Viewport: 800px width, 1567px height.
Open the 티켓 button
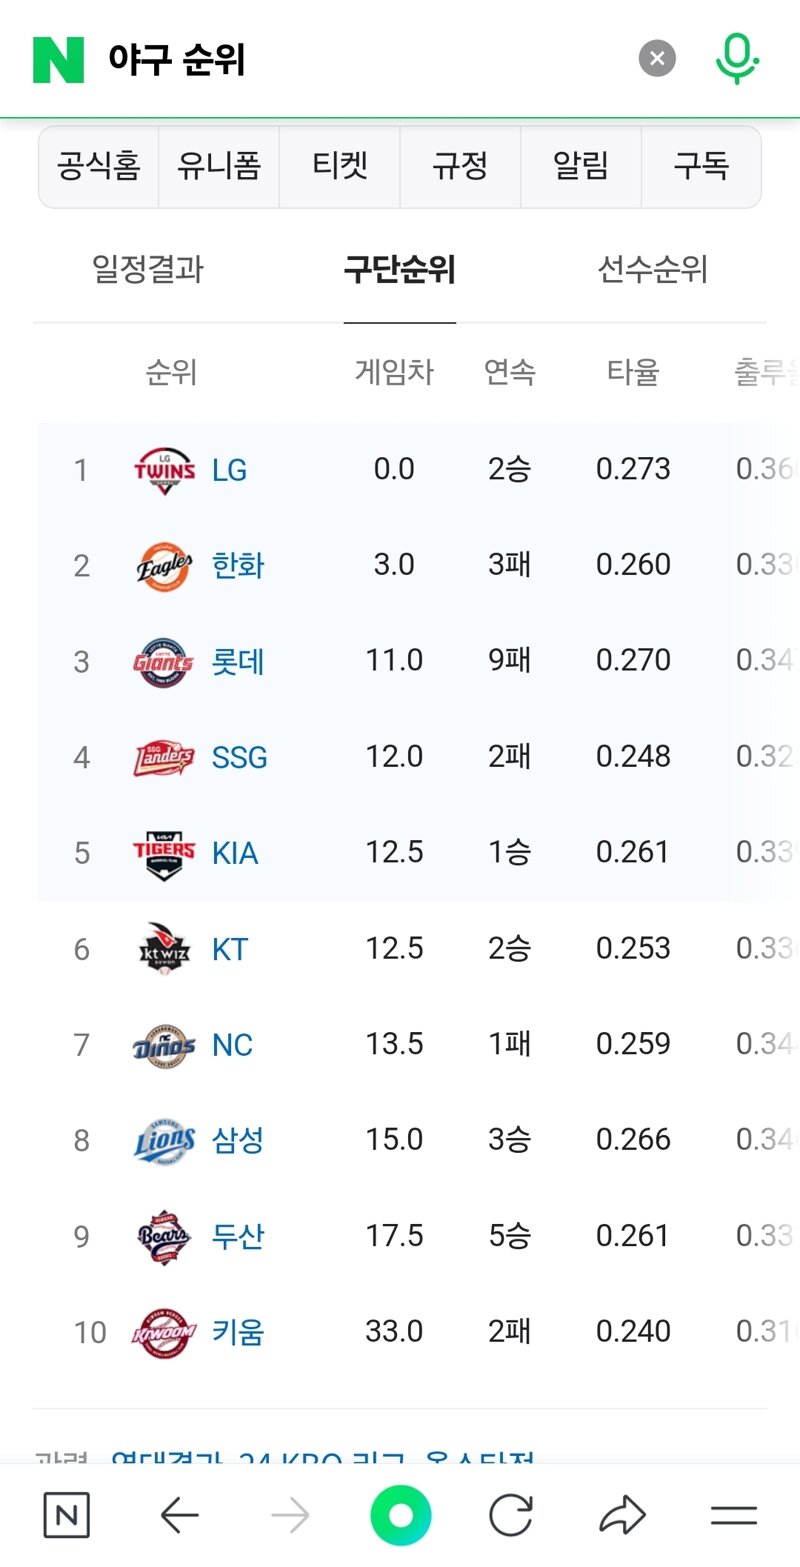tap(340, 166)
